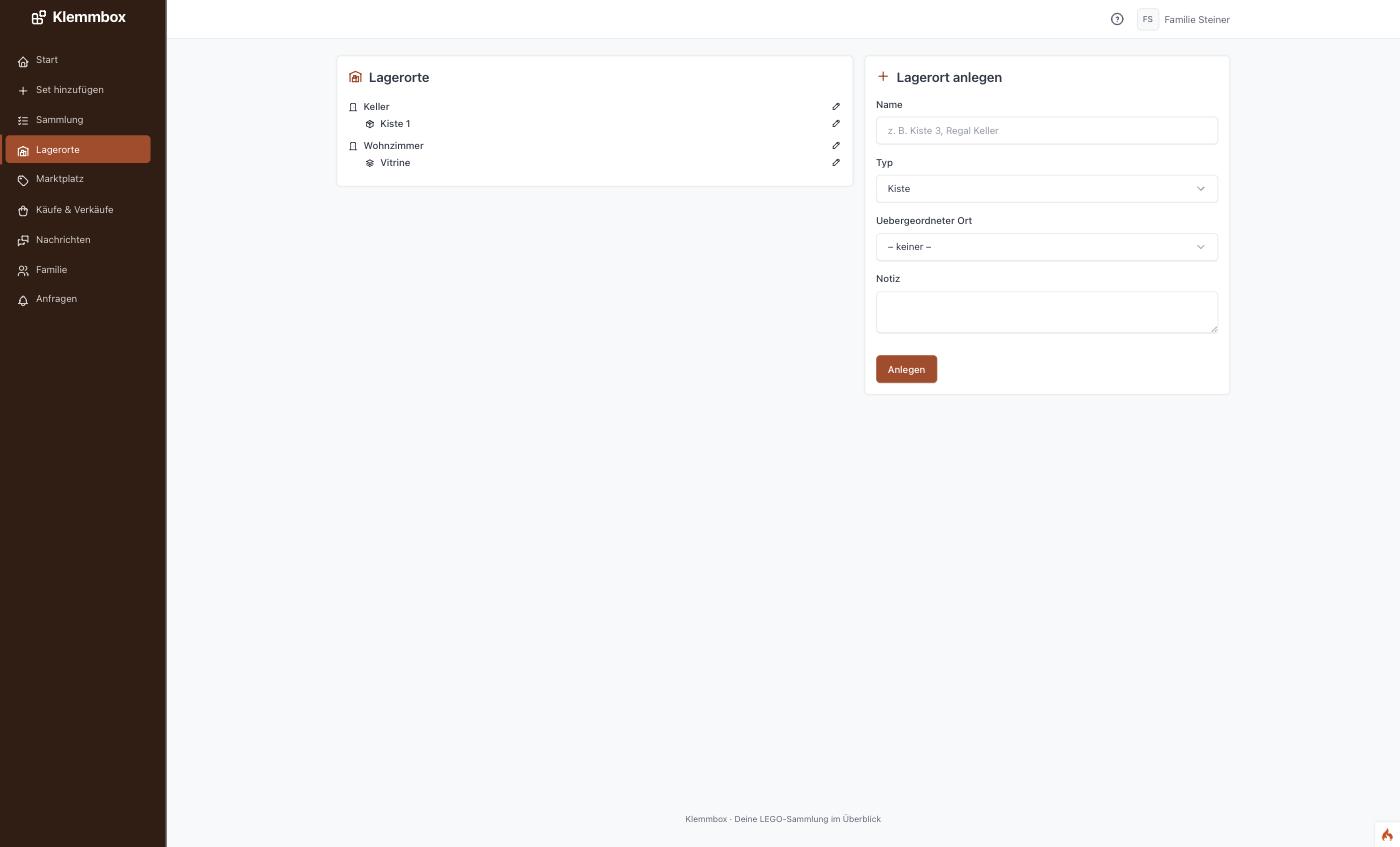Image resolution: width=1400 pixels, height=847 pixels.
Task: Select Wohnzimmer in the Lagerorte list
Action: point(393,146)
